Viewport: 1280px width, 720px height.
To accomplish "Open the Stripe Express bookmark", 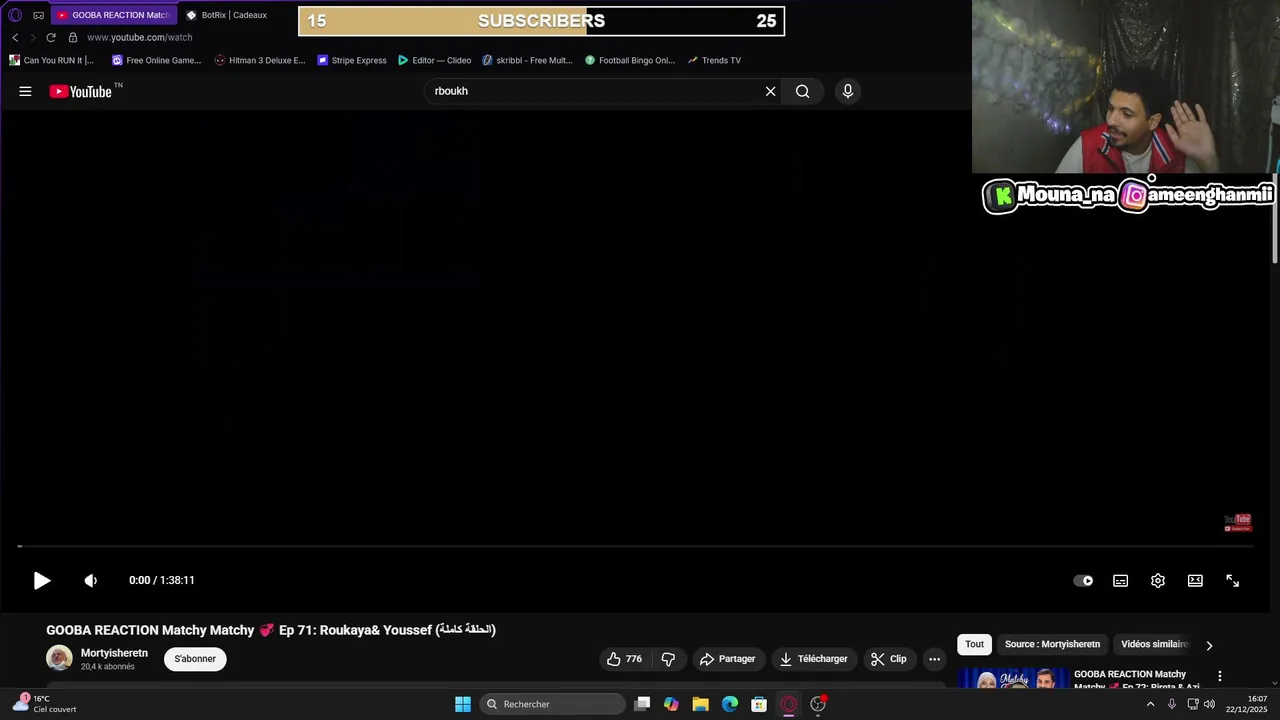I will point(352,60).
